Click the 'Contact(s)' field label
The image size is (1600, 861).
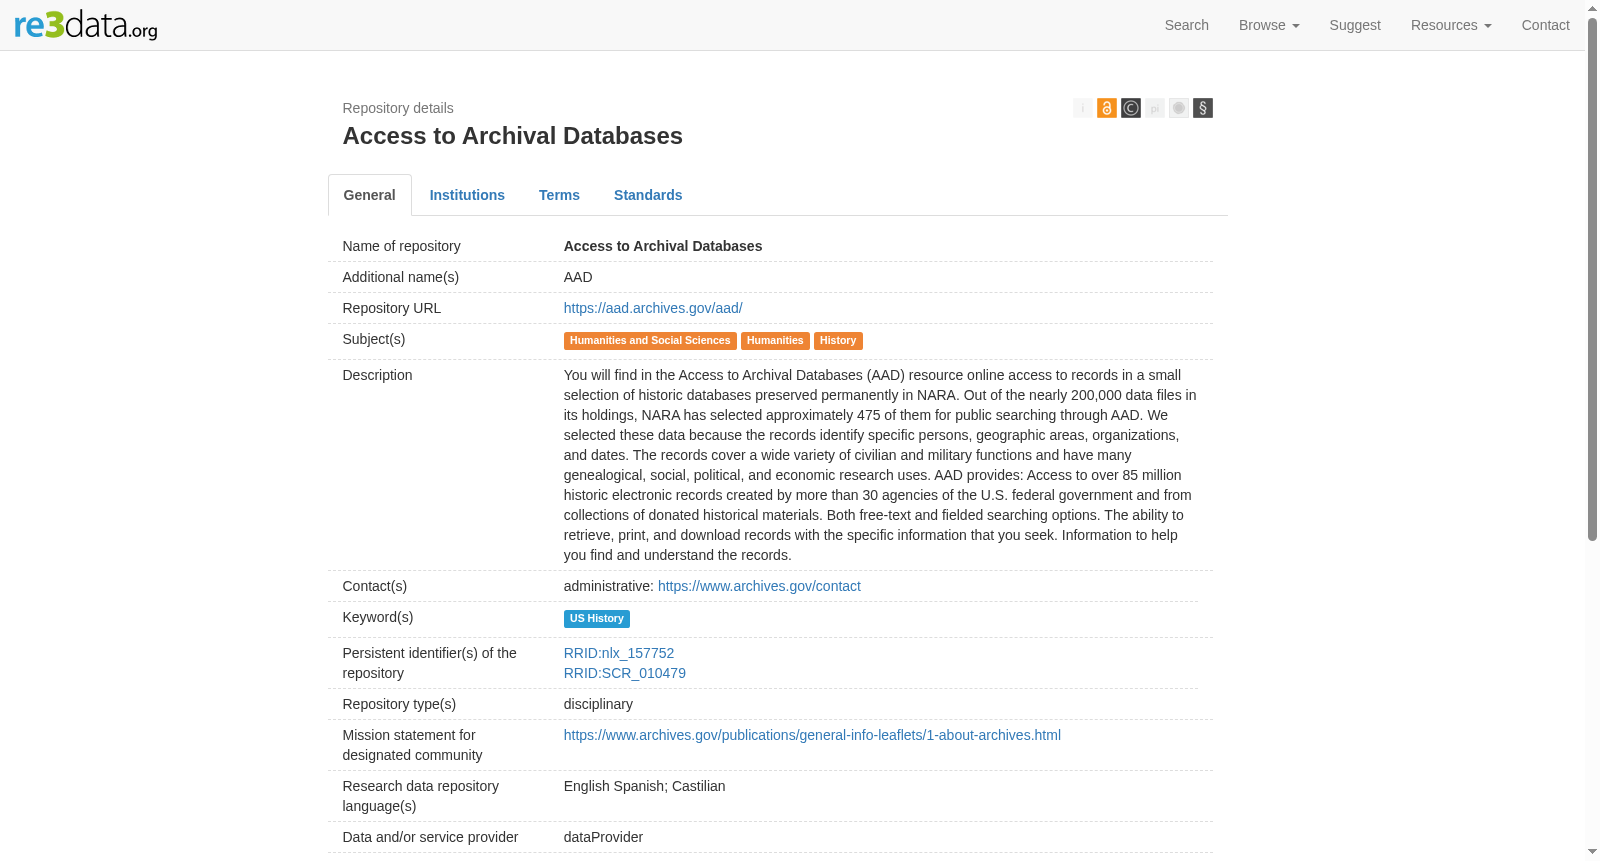coord(375,586)
